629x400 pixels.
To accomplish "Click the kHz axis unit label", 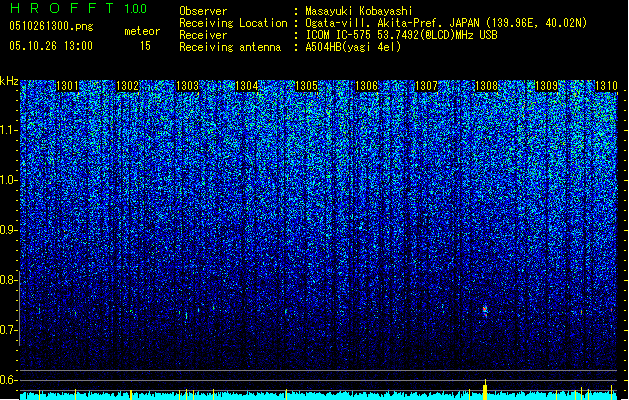I will click(x=9, y=81).
